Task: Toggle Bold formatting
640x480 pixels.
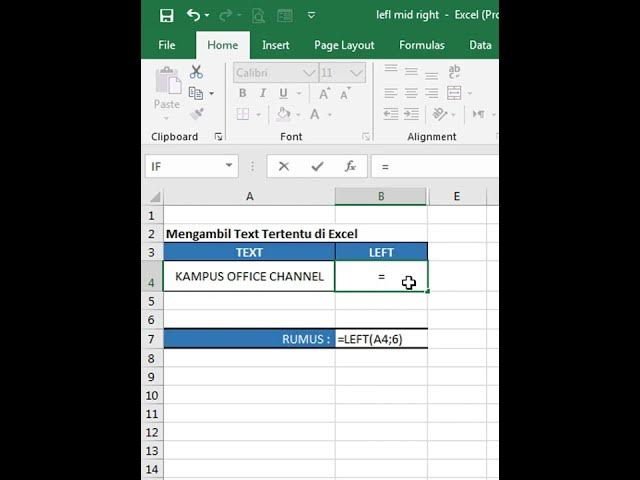Action: (x=242, y=93)
